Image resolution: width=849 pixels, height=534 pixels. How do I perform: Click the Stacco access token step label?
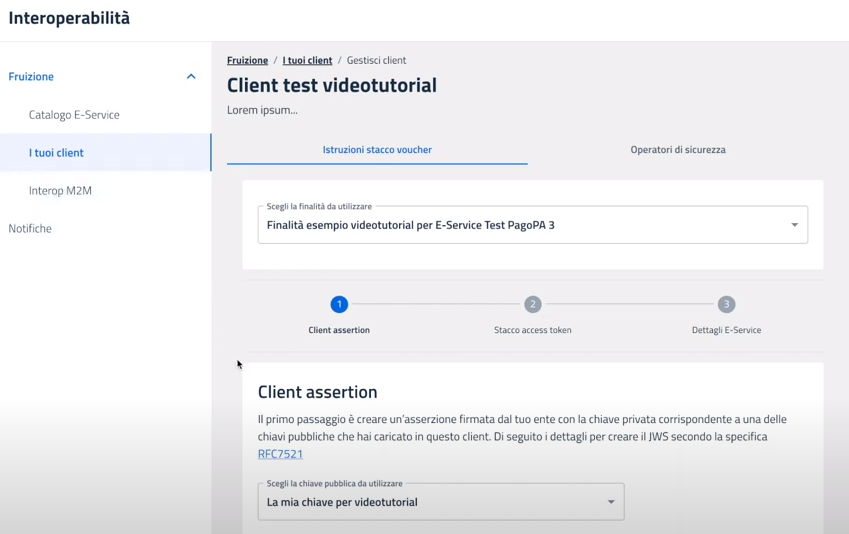point(533,330)
